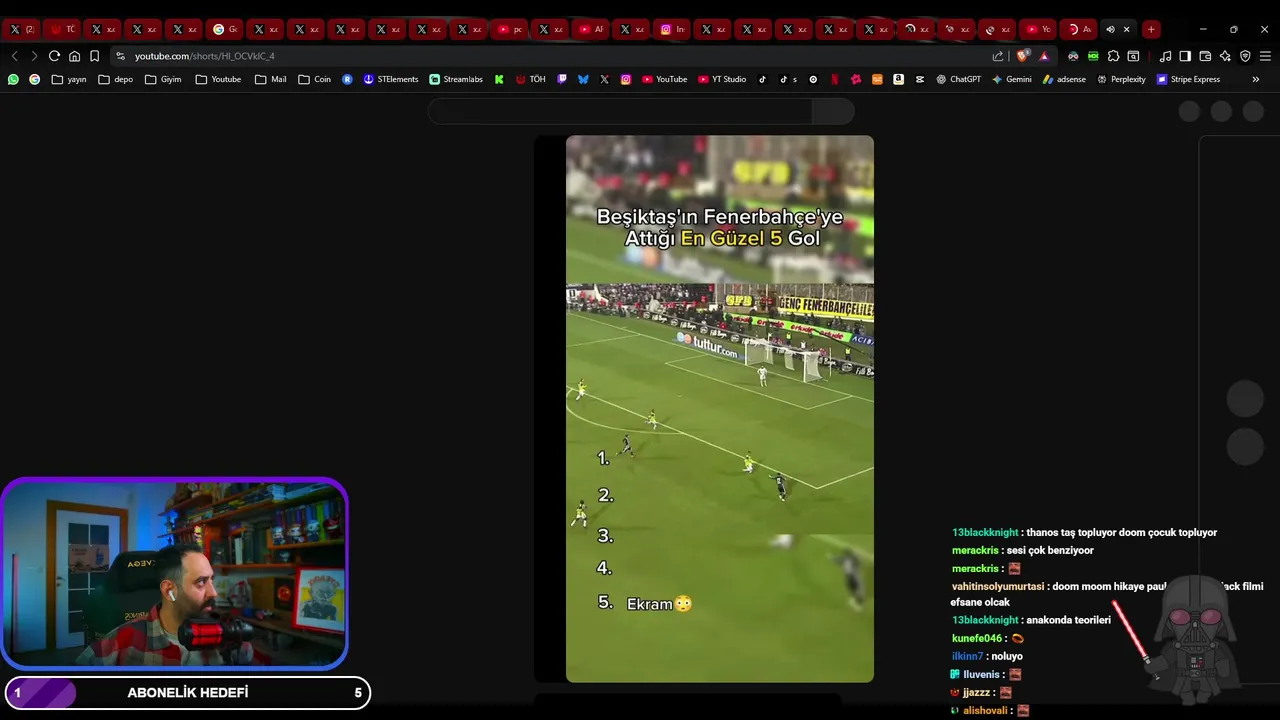The height and width of the screenshot is (720, 1280).
Task: Open the extensions puzzle icon
Action: tap(1113, 56)
